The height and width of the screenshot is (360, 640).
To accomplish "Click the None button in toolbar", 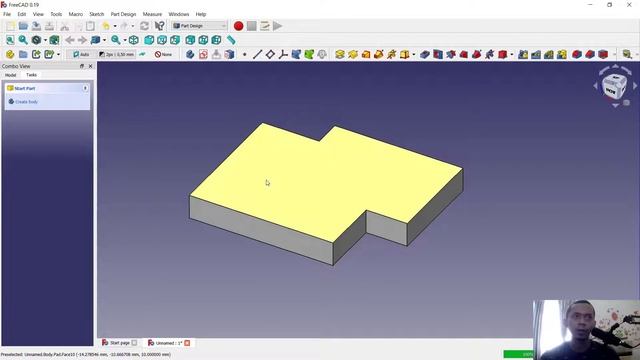I will 163,54.
